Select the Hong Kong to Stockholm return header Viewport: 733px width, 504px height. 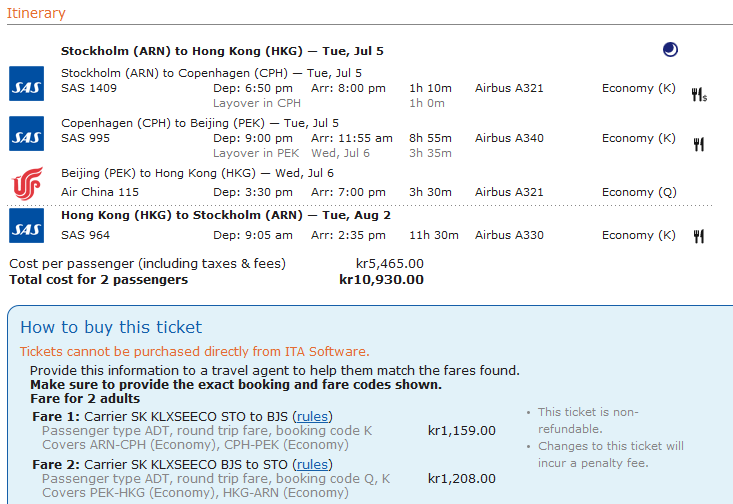226,215
